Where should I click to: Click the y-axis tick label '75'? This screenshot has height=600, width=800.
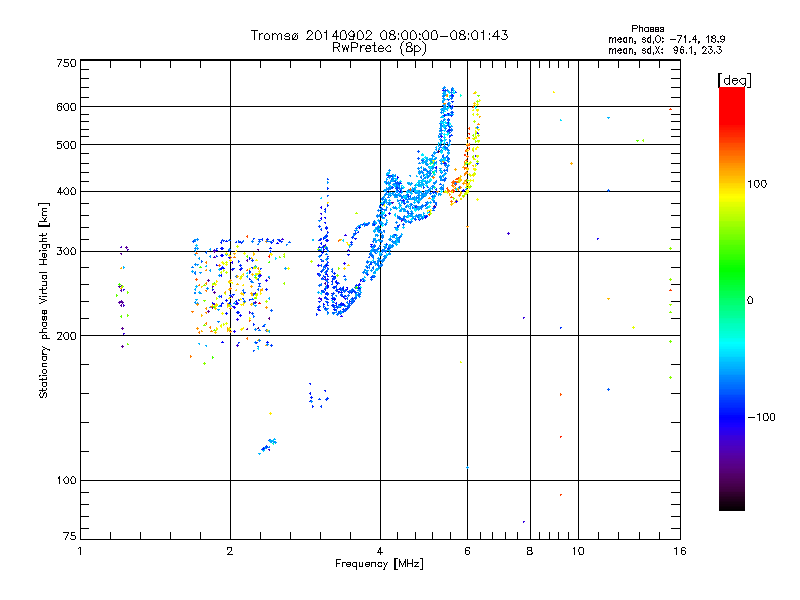tap(70, 536)
